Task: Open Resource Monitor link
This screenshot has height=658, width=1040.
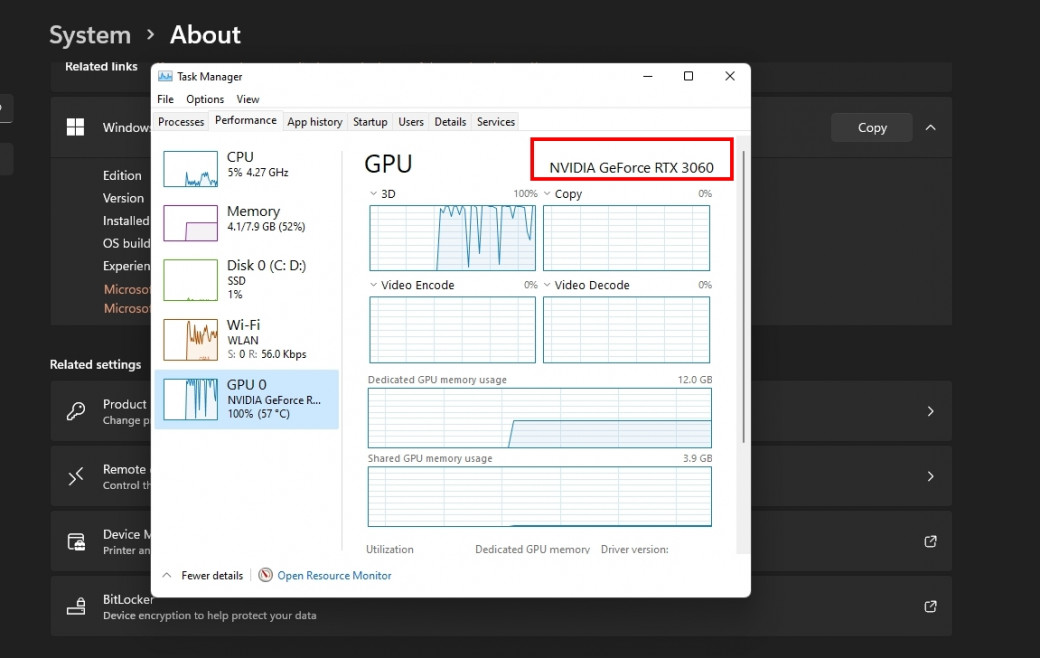Action: tap(334, 576)
